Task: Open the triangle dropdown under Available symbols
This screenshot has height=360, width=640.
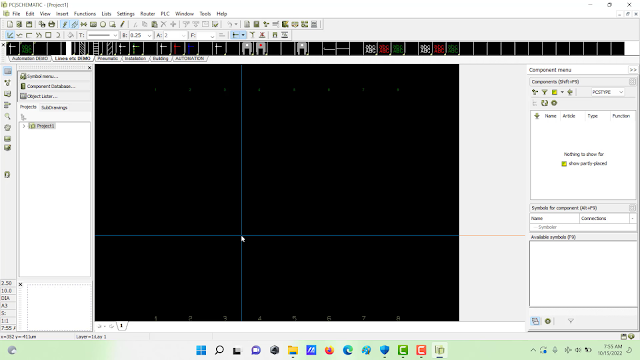Action: pyautogui.click(x=571, y=321)
